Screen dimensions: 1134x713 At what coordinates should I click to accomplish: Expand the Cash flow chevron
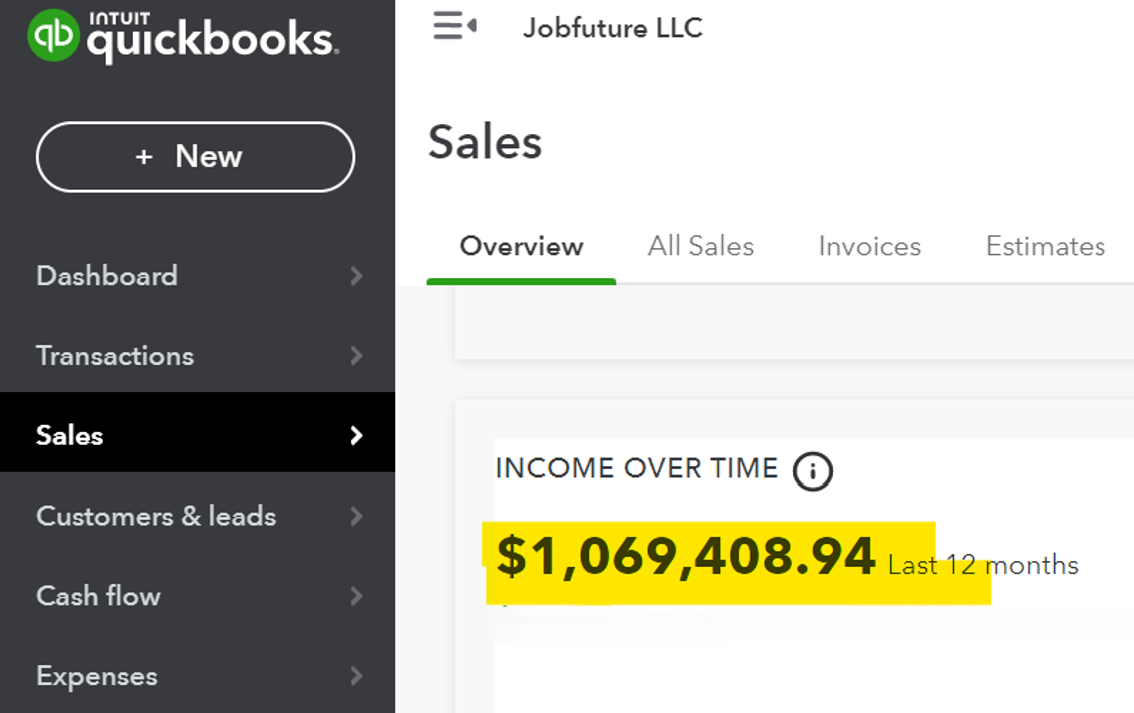(356, 596)
